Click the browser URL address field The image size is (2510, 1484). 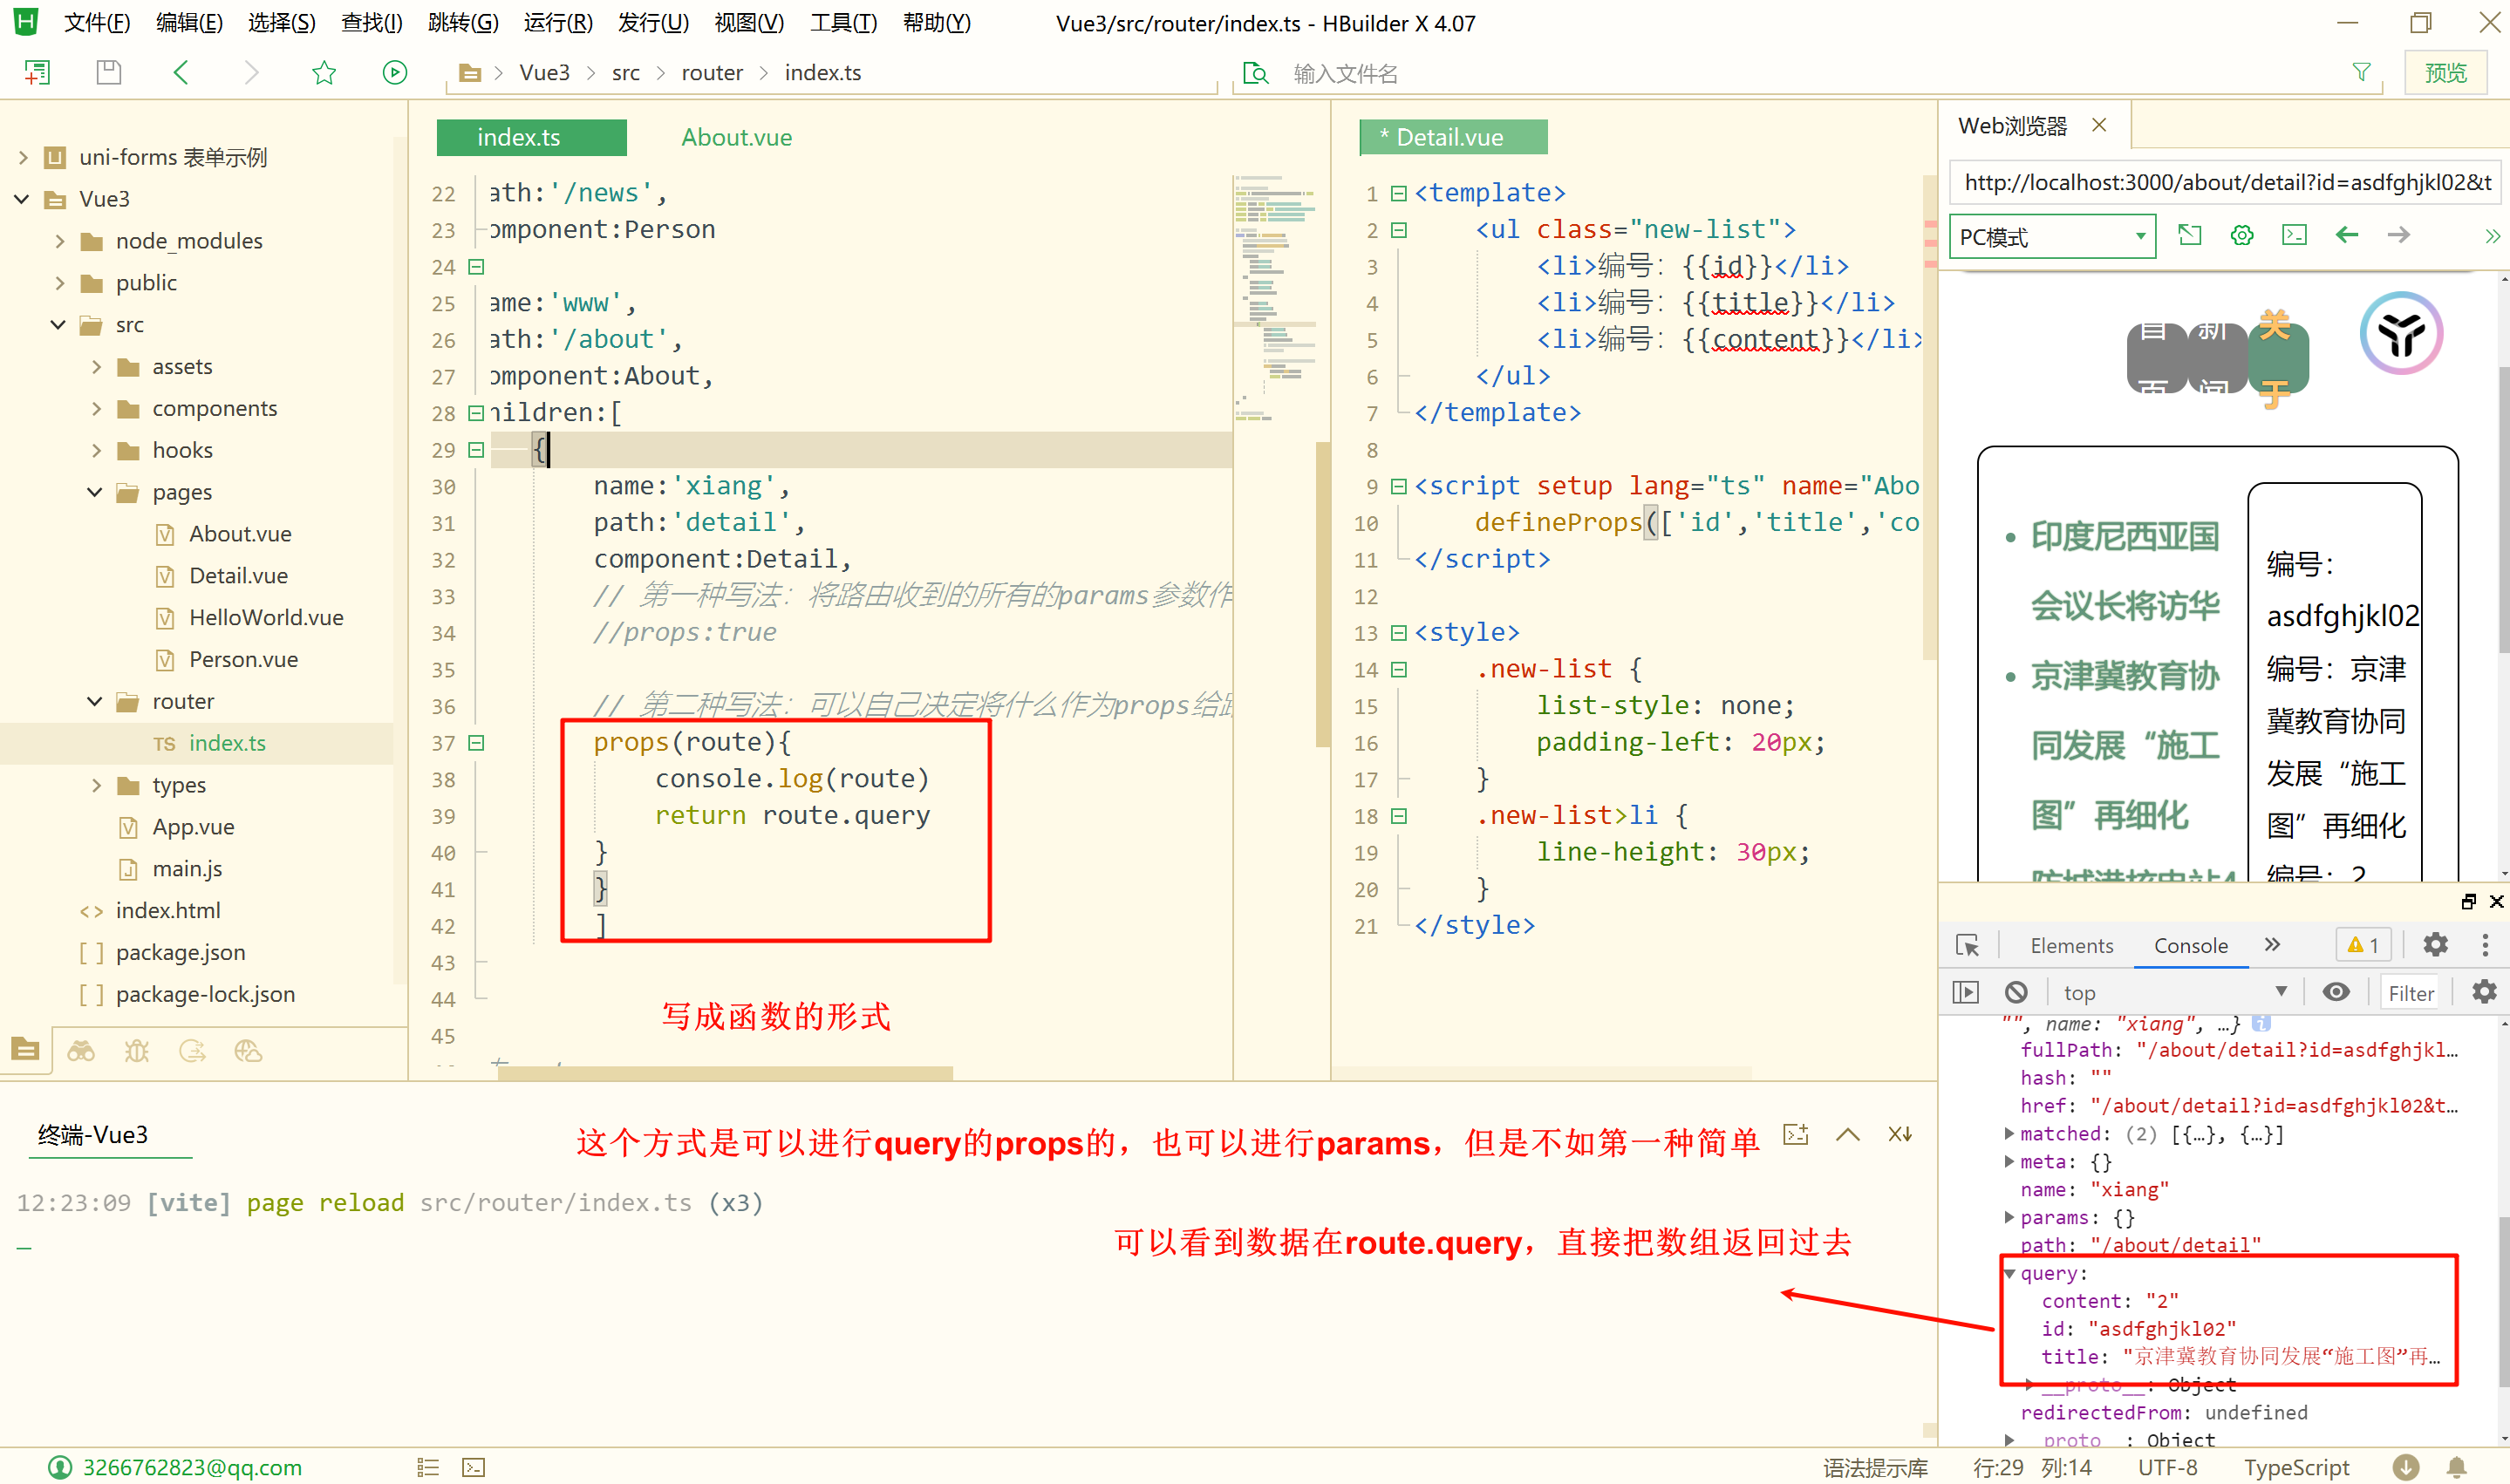(x=2225, y=182)
